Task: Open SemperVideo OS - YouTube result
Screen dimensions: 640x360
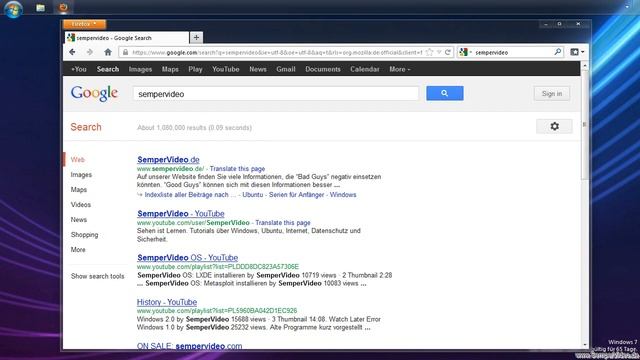Action: coord(187,258)
